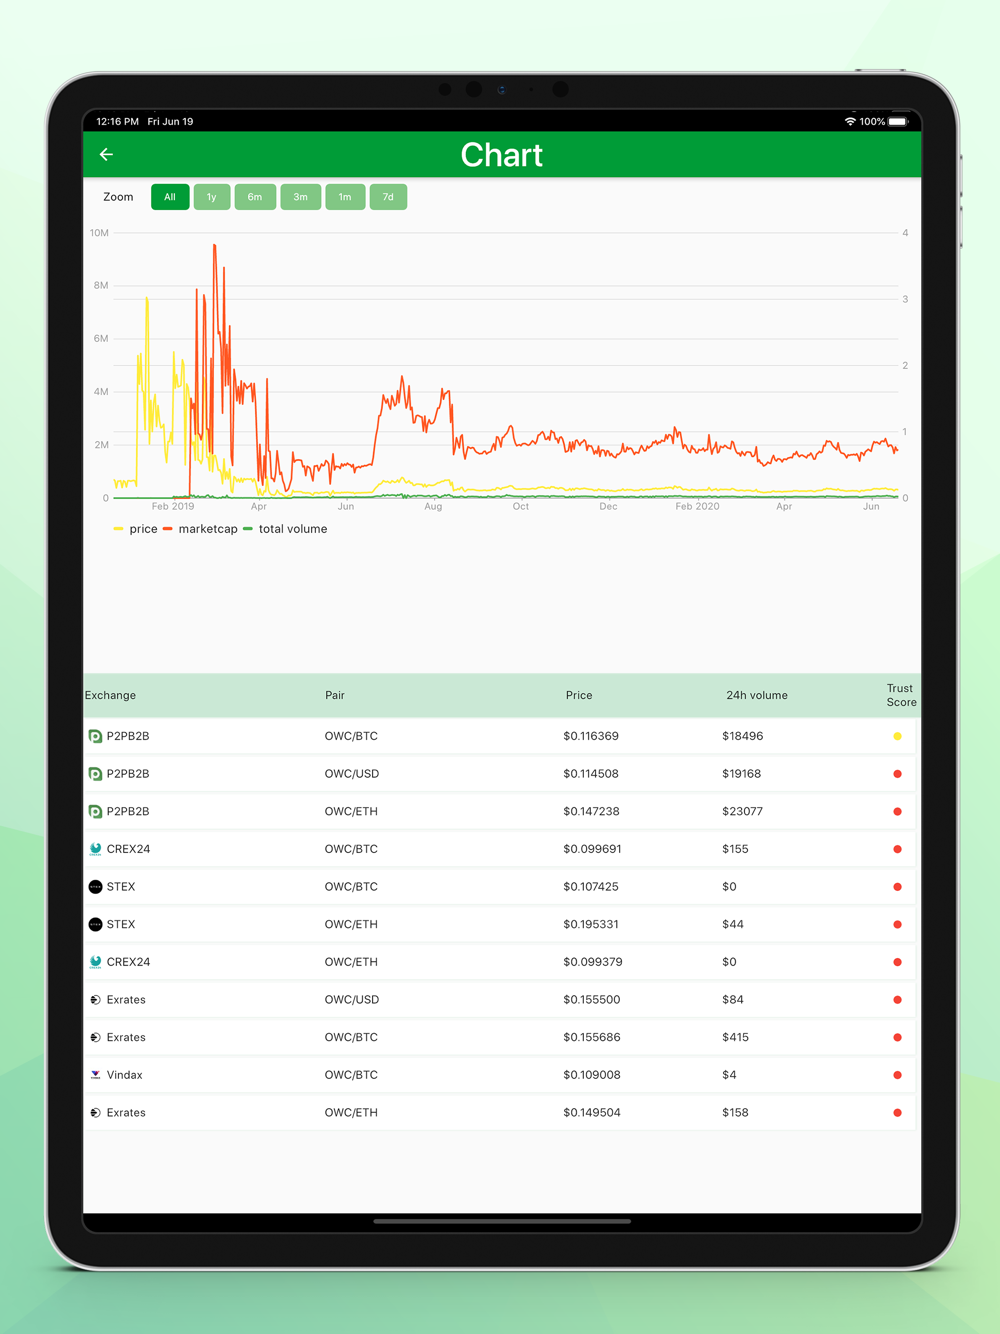
Task: Click volume $18496
Action: 742,736
